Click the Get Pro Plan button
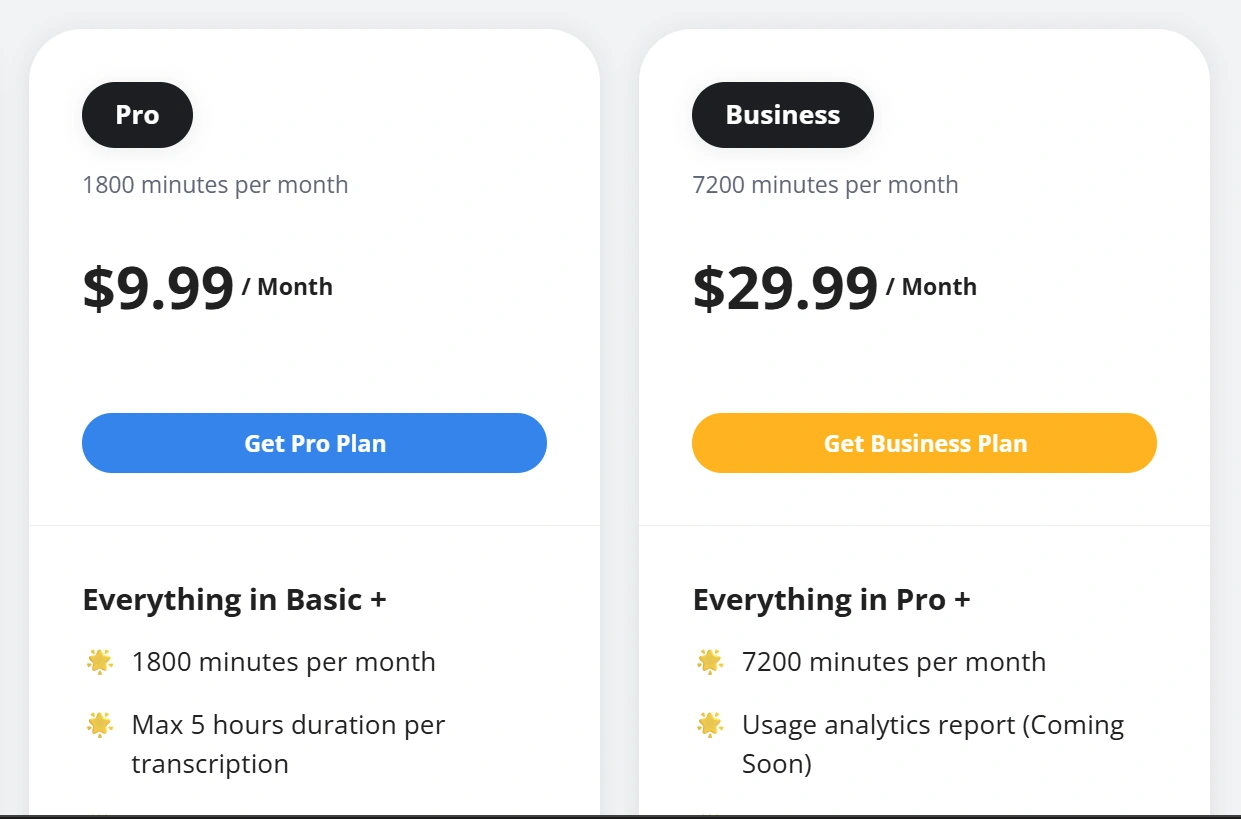1241x819 pixels. (314, 443)
